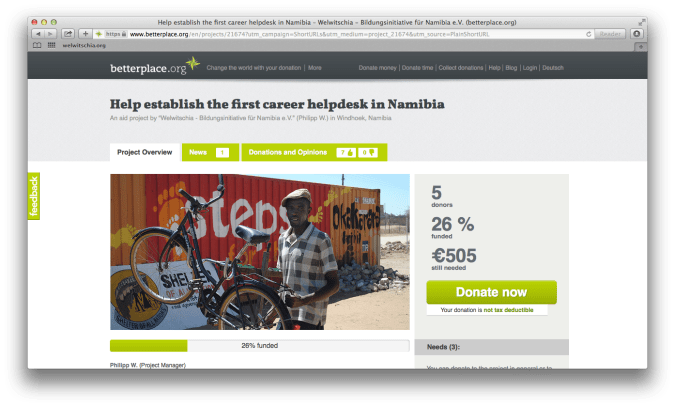Click the thumbs-down opinions count badge
This screenshot has height=407, width=675.
coord(367,152)
